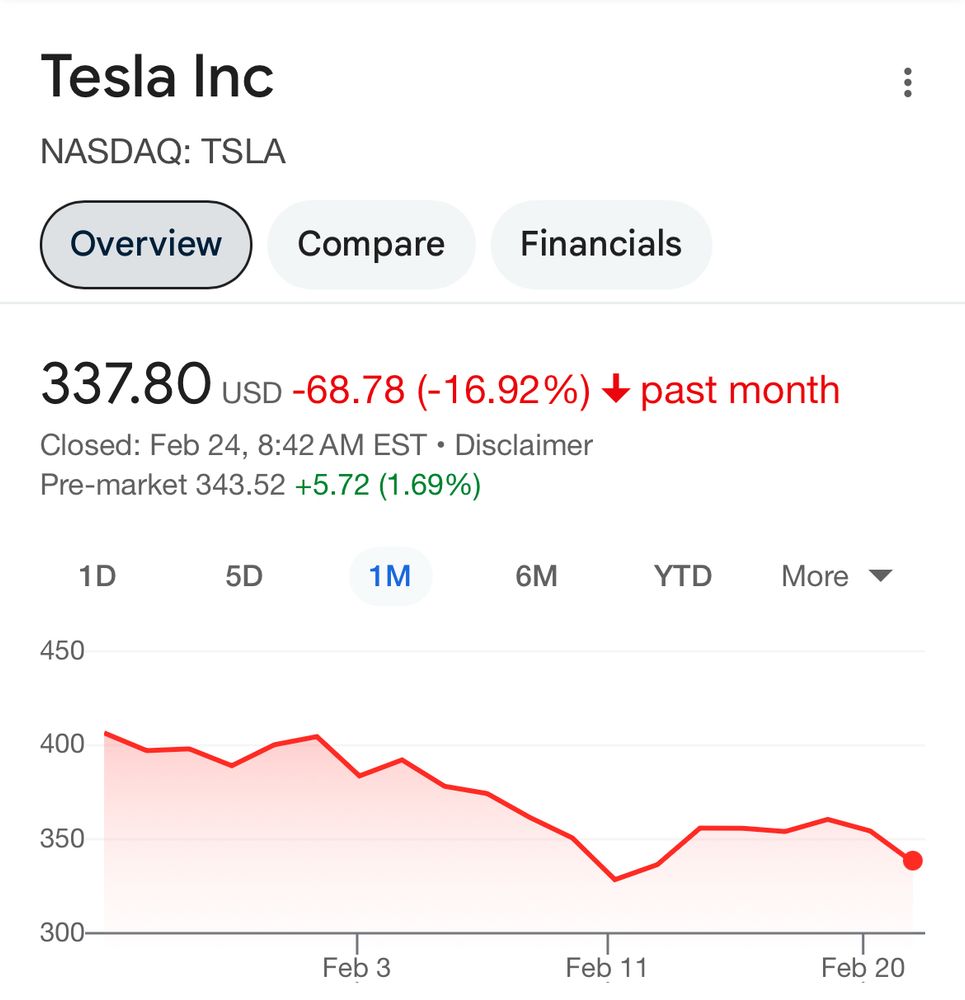Open the Financials tab

(601, 244)
